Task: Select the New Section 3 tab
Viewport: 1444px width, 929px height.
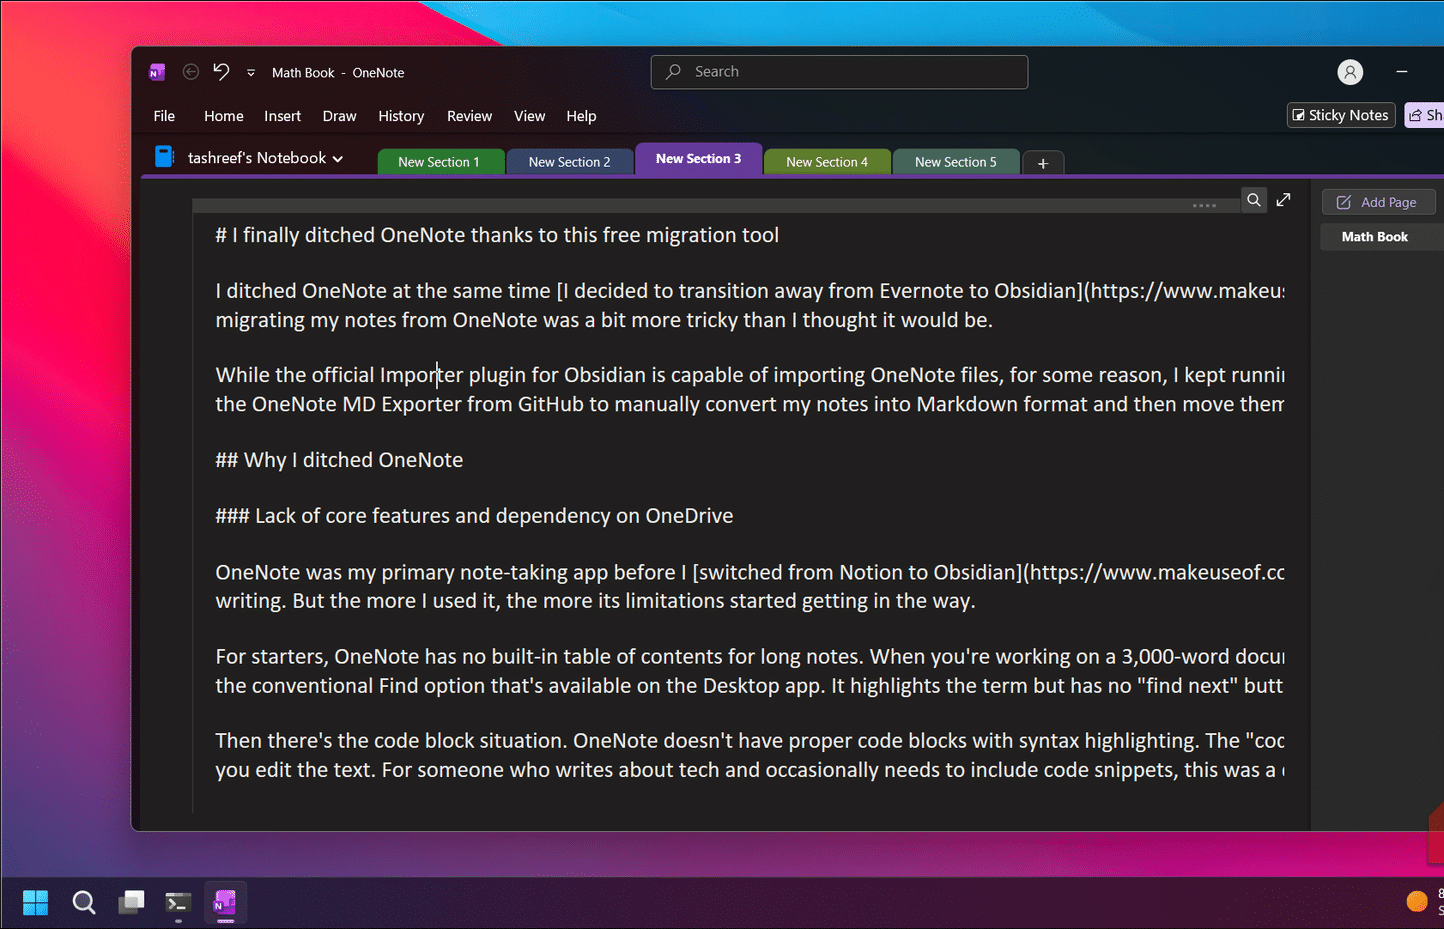Action: (699, 159)
